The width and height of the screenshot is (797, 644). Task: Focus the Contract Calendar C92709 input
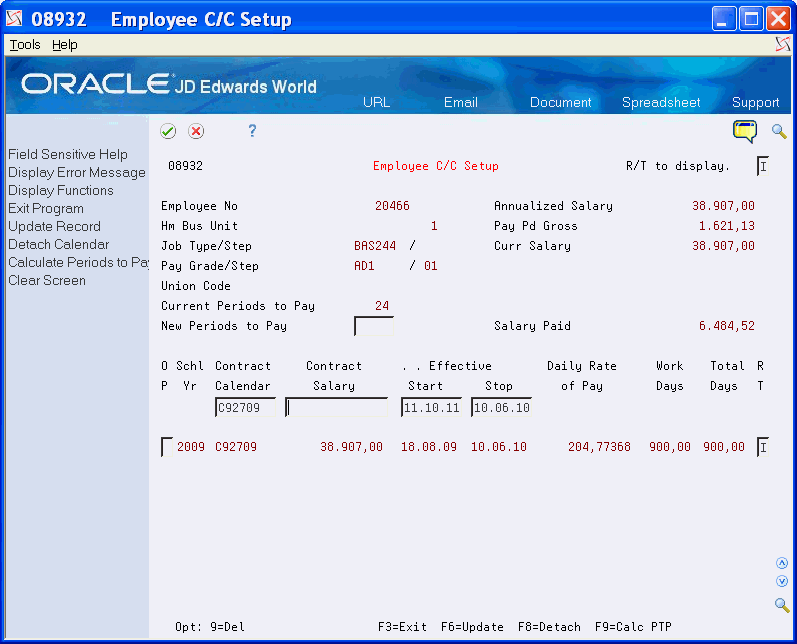click(246, 407)
